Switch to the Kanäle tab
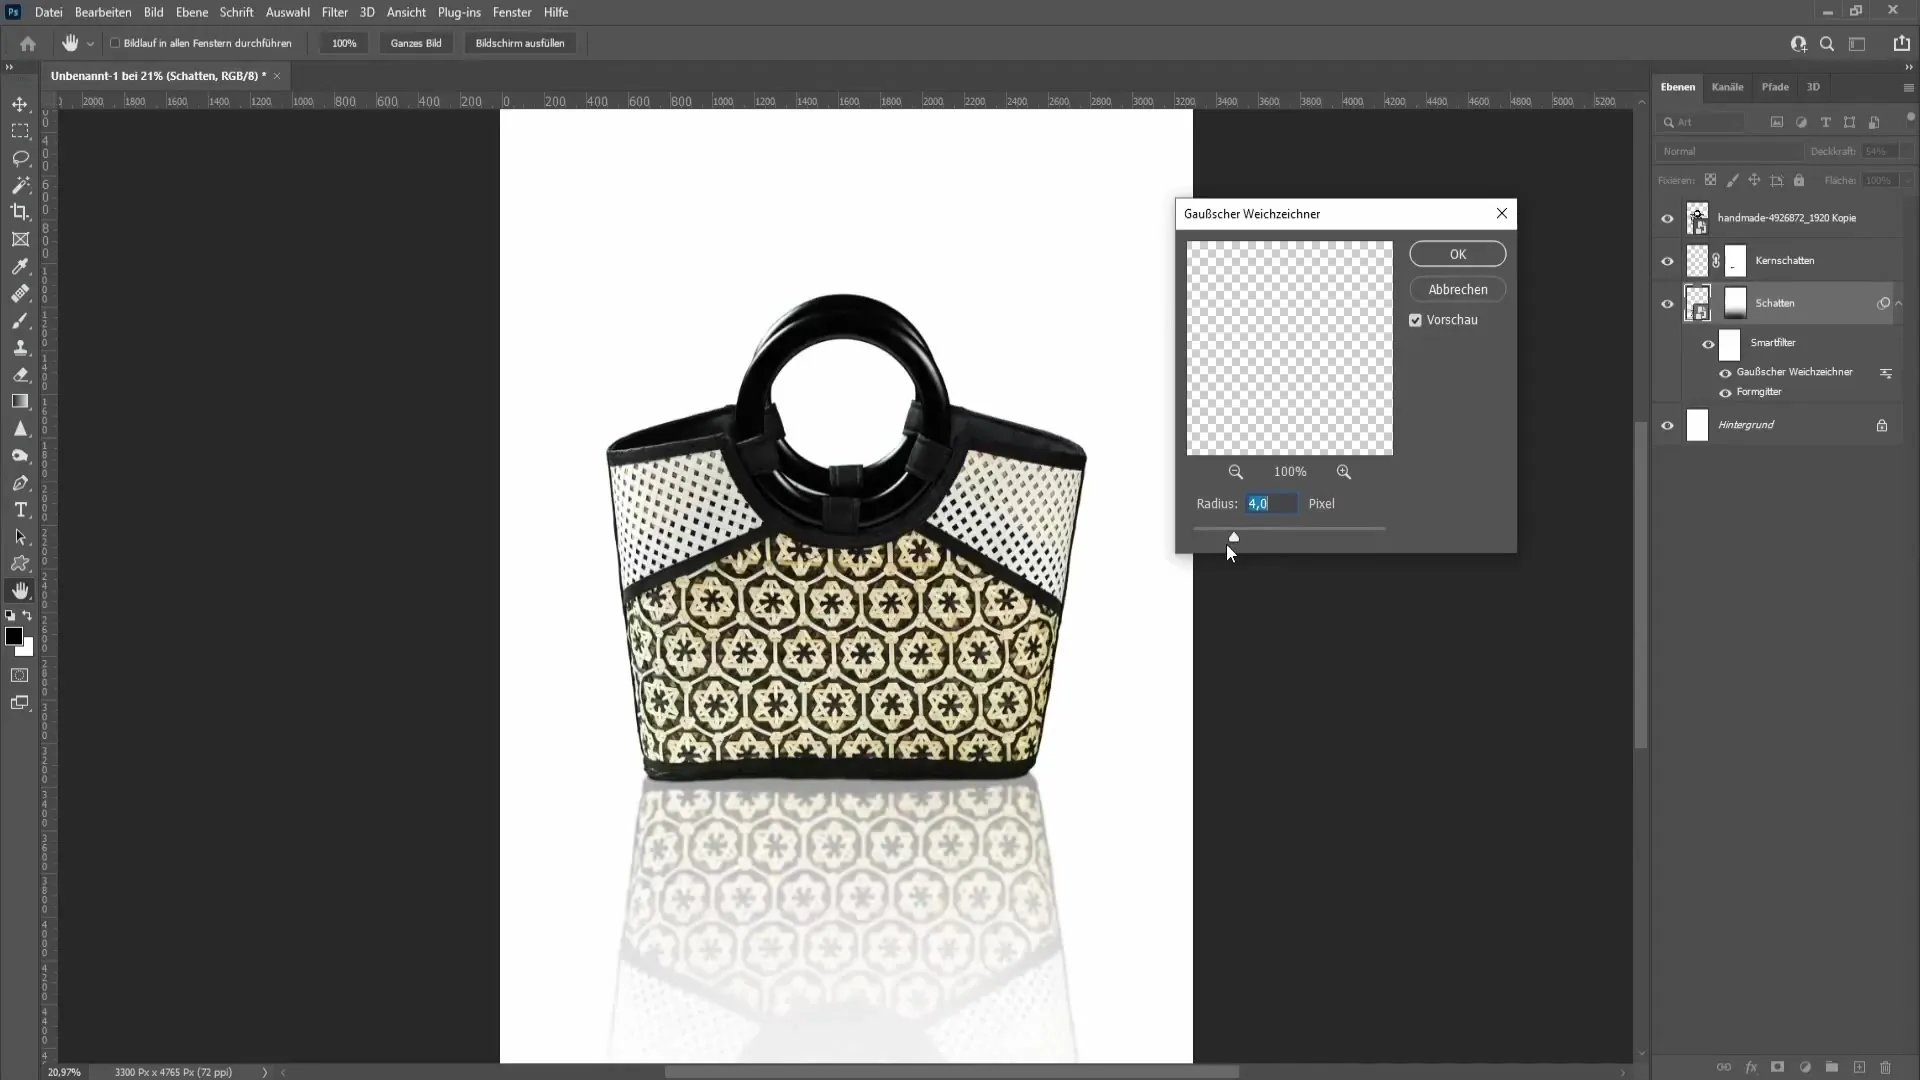Image resolution: width=1920 pixels, height=1080 pixels. (1727, 87)
